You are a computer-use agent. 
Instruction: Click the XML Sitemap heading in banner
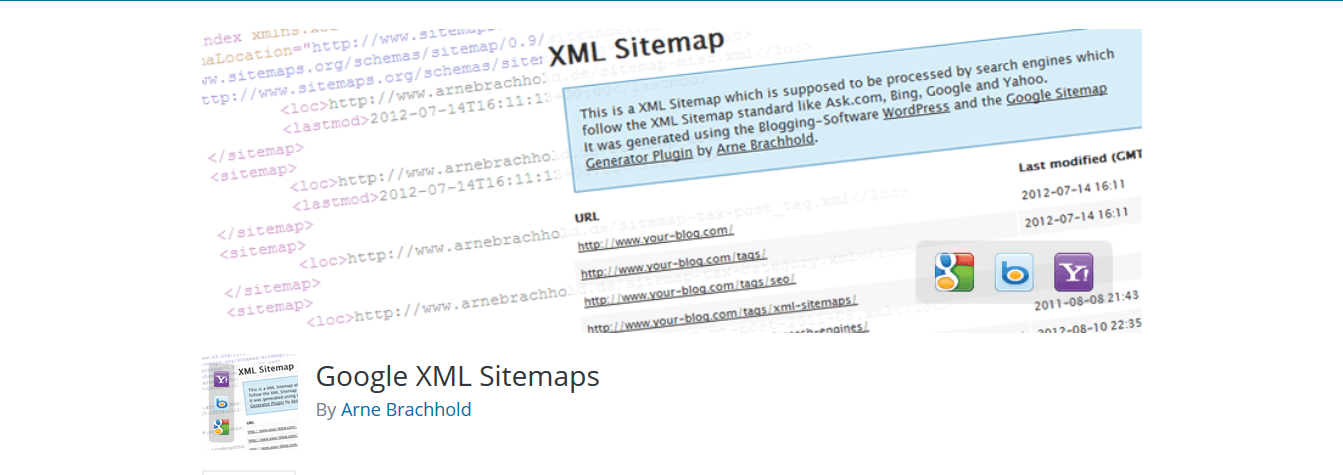click(636, 50)
